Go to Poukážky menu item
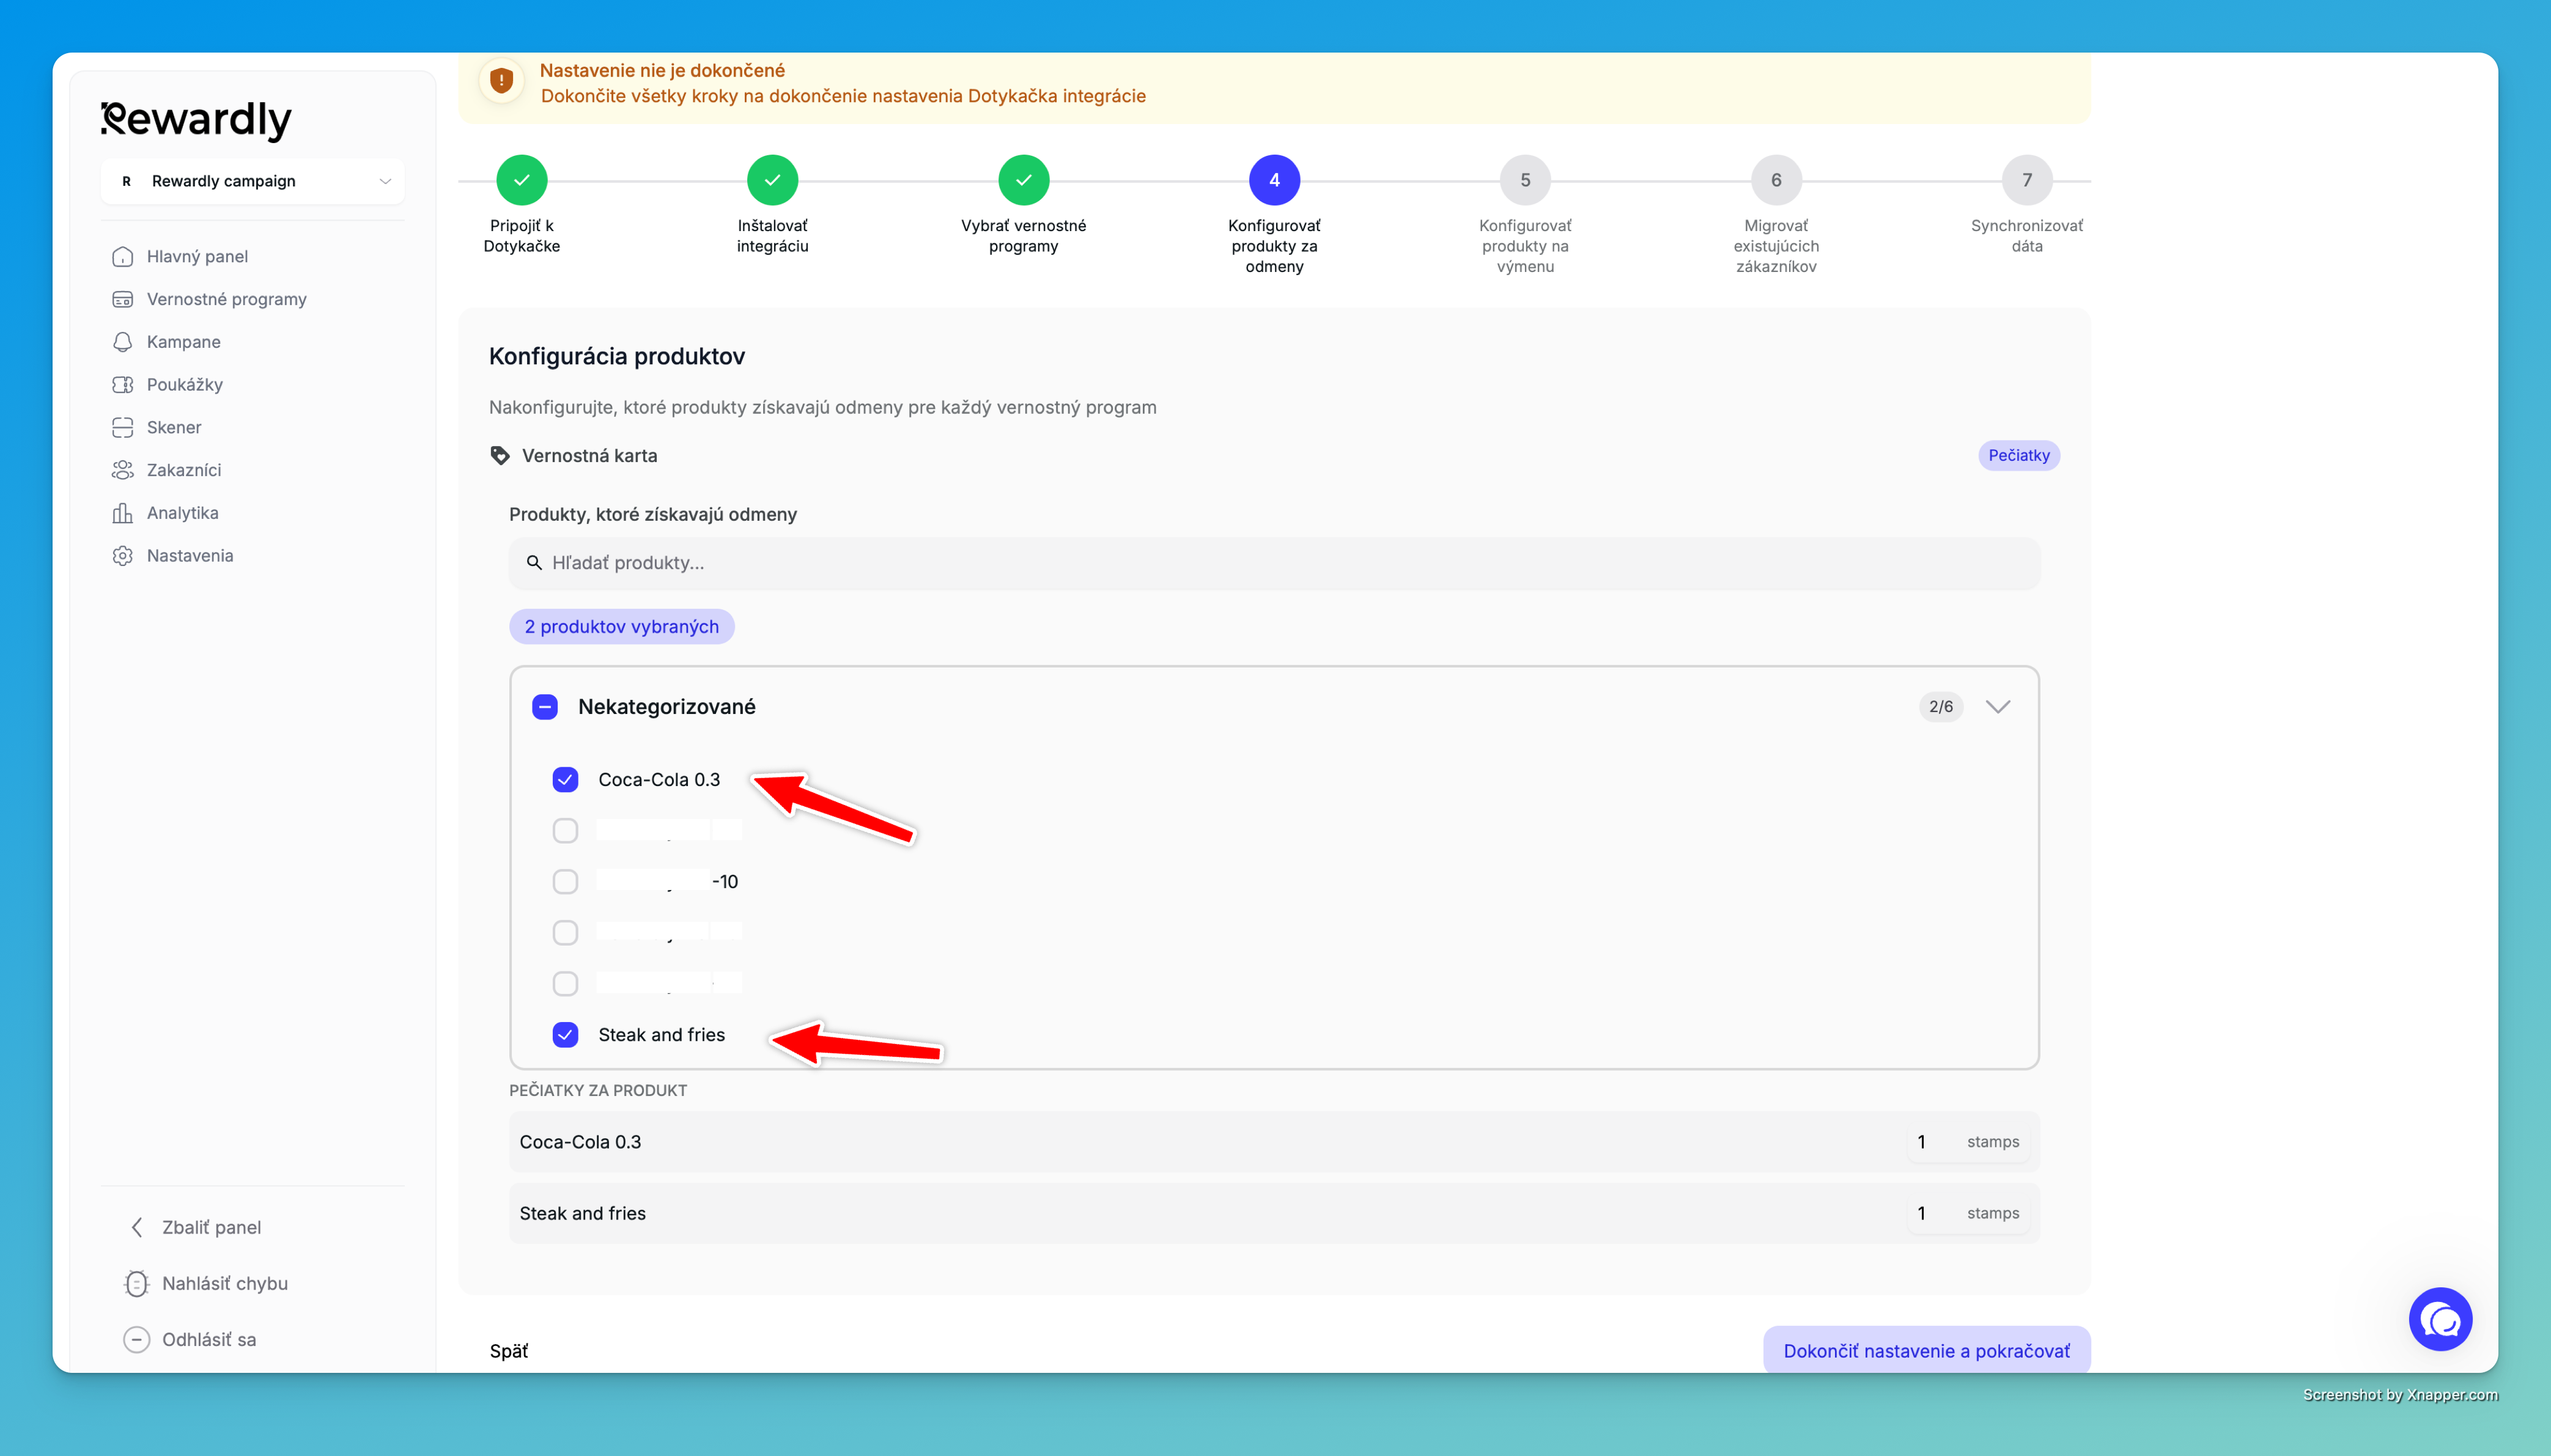 [x=184, y=385]
